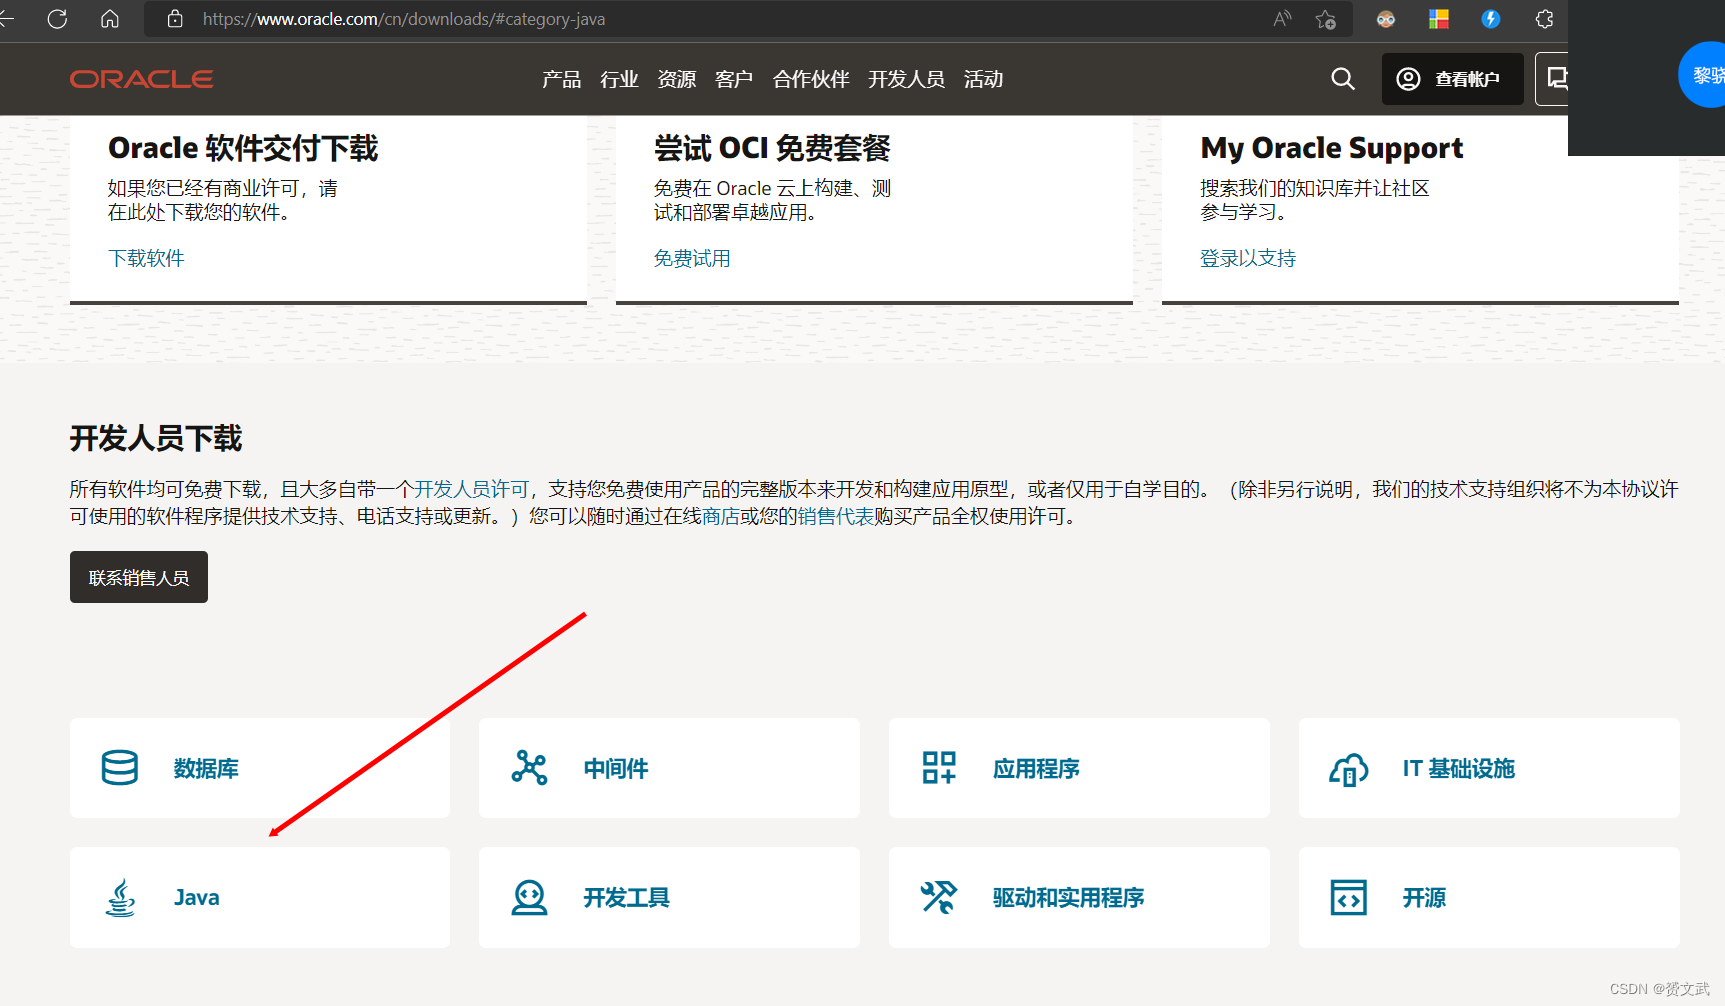The height and width of the screenshot is (1006, 1725).
Task: Open the IT 基础设施 category label
Action: coord(1458,768)
